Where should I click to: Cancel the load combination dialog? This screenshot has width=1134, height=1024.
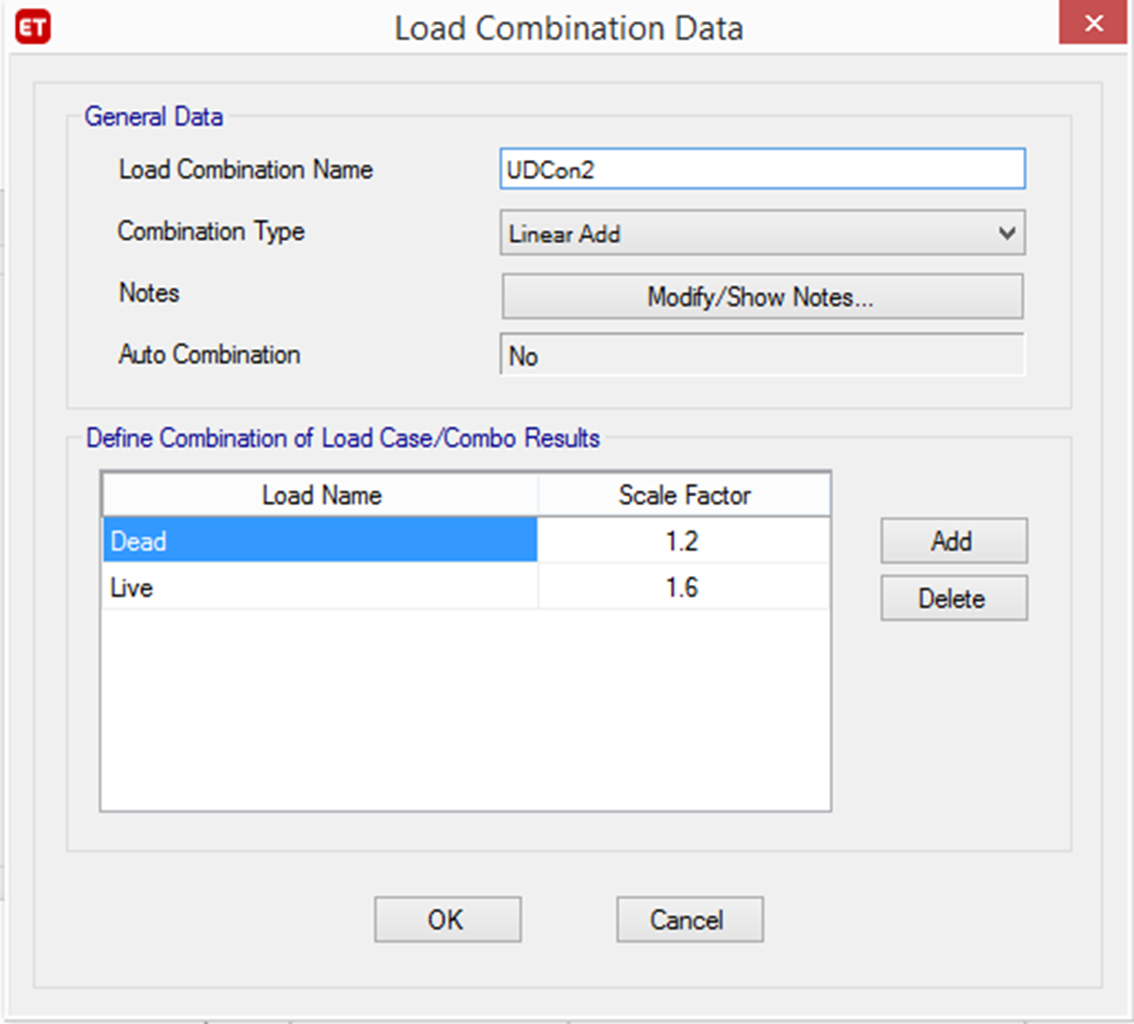[x=689, y=919]
